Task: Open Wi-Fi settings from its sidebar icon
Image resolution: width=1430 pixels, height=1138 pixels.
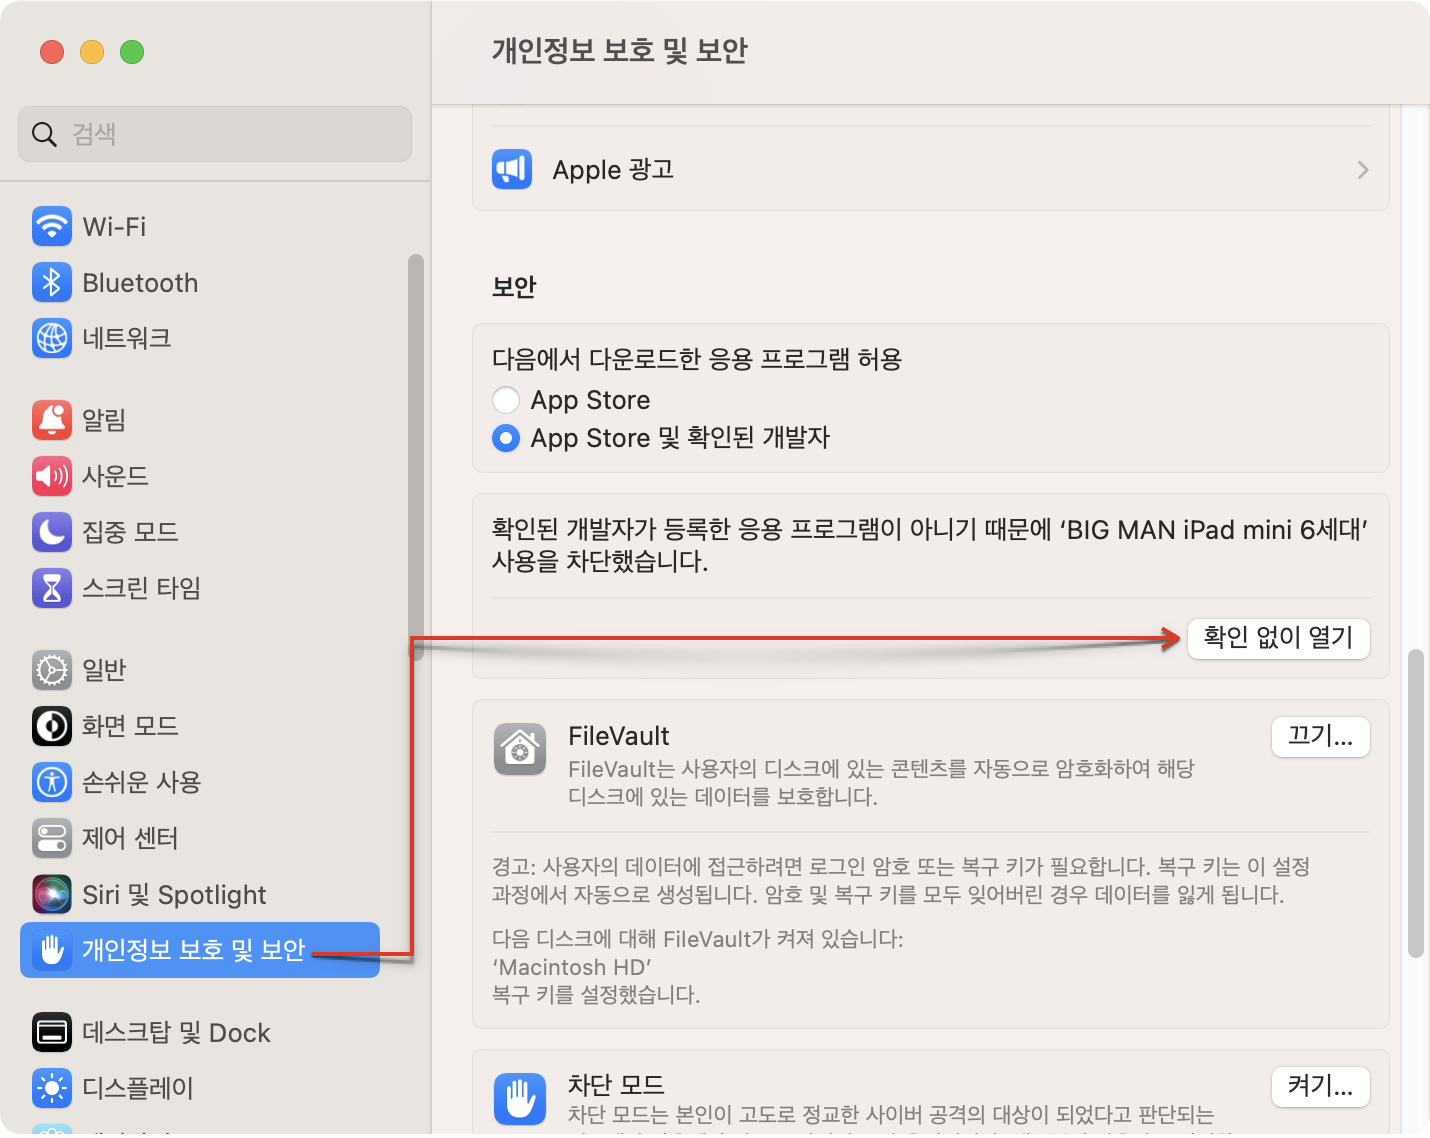Action: coord(52,226)
